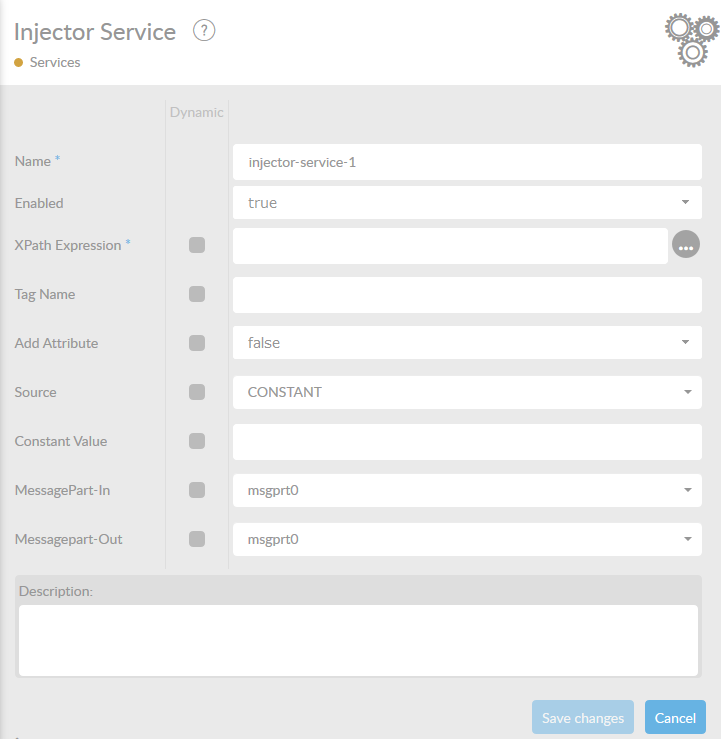Screen dimensions: 721x739
Task: Open the Enabled dropdown showing true
Action: 467,203
